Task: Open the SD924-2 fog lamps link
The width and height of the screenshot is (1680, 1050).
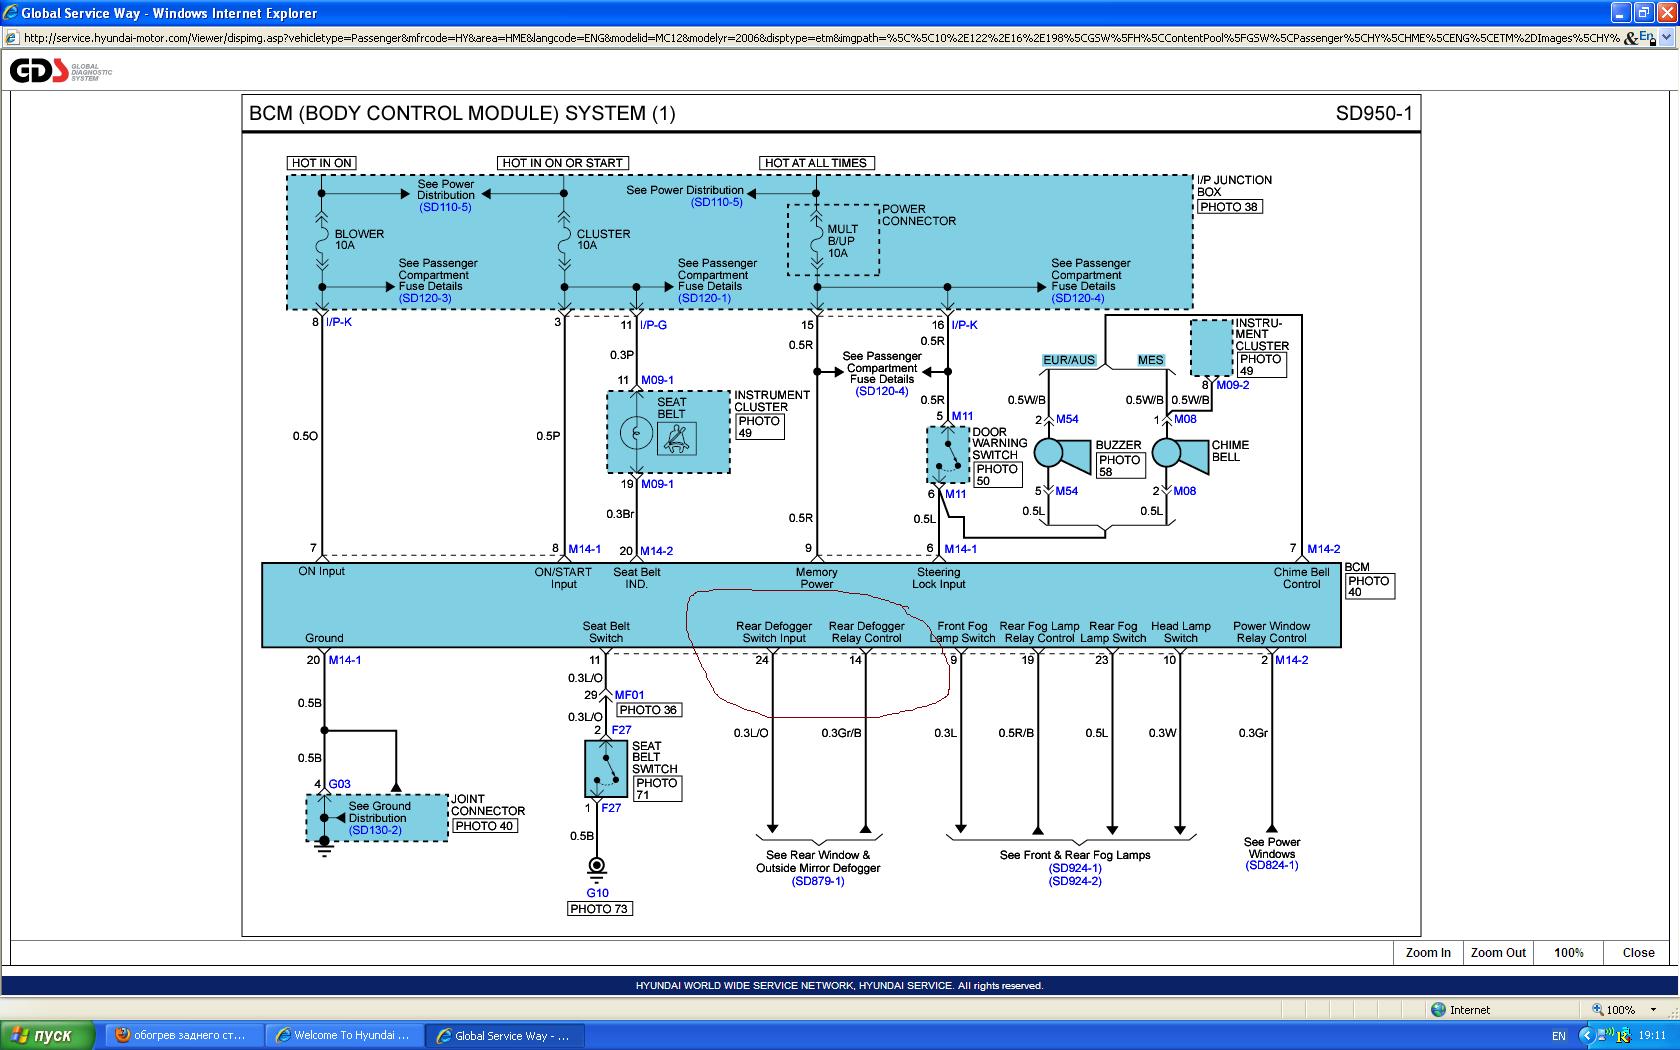Action: tap(1075, 881)
